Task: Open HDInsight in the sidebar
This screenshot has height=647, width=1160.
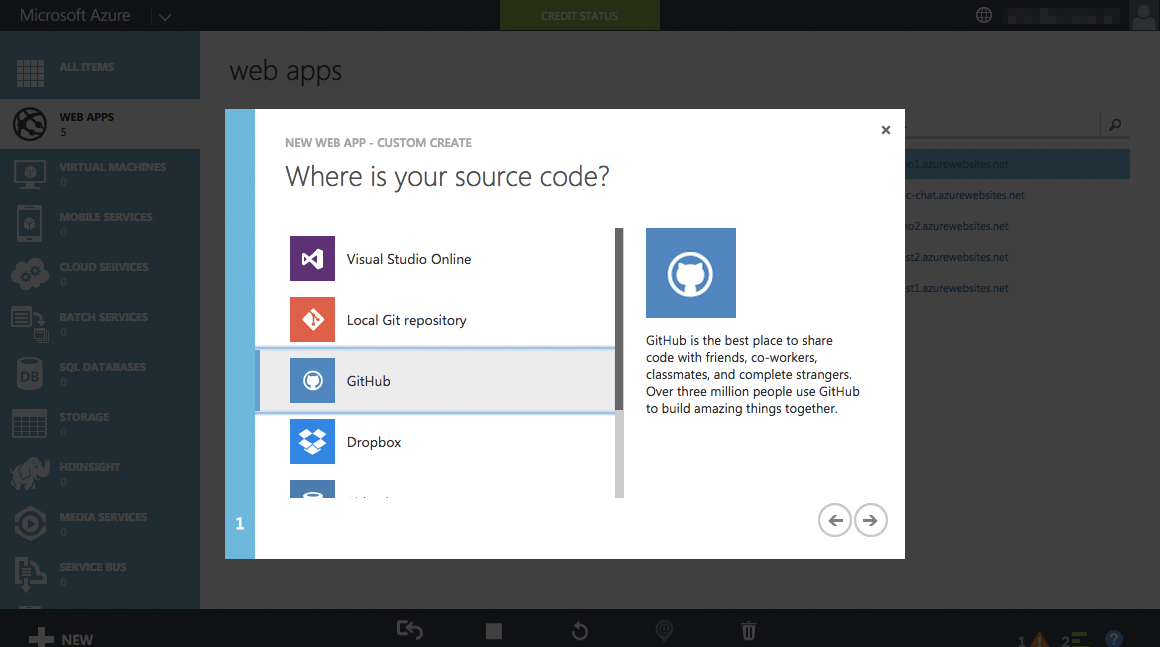Action: point(100,474)
